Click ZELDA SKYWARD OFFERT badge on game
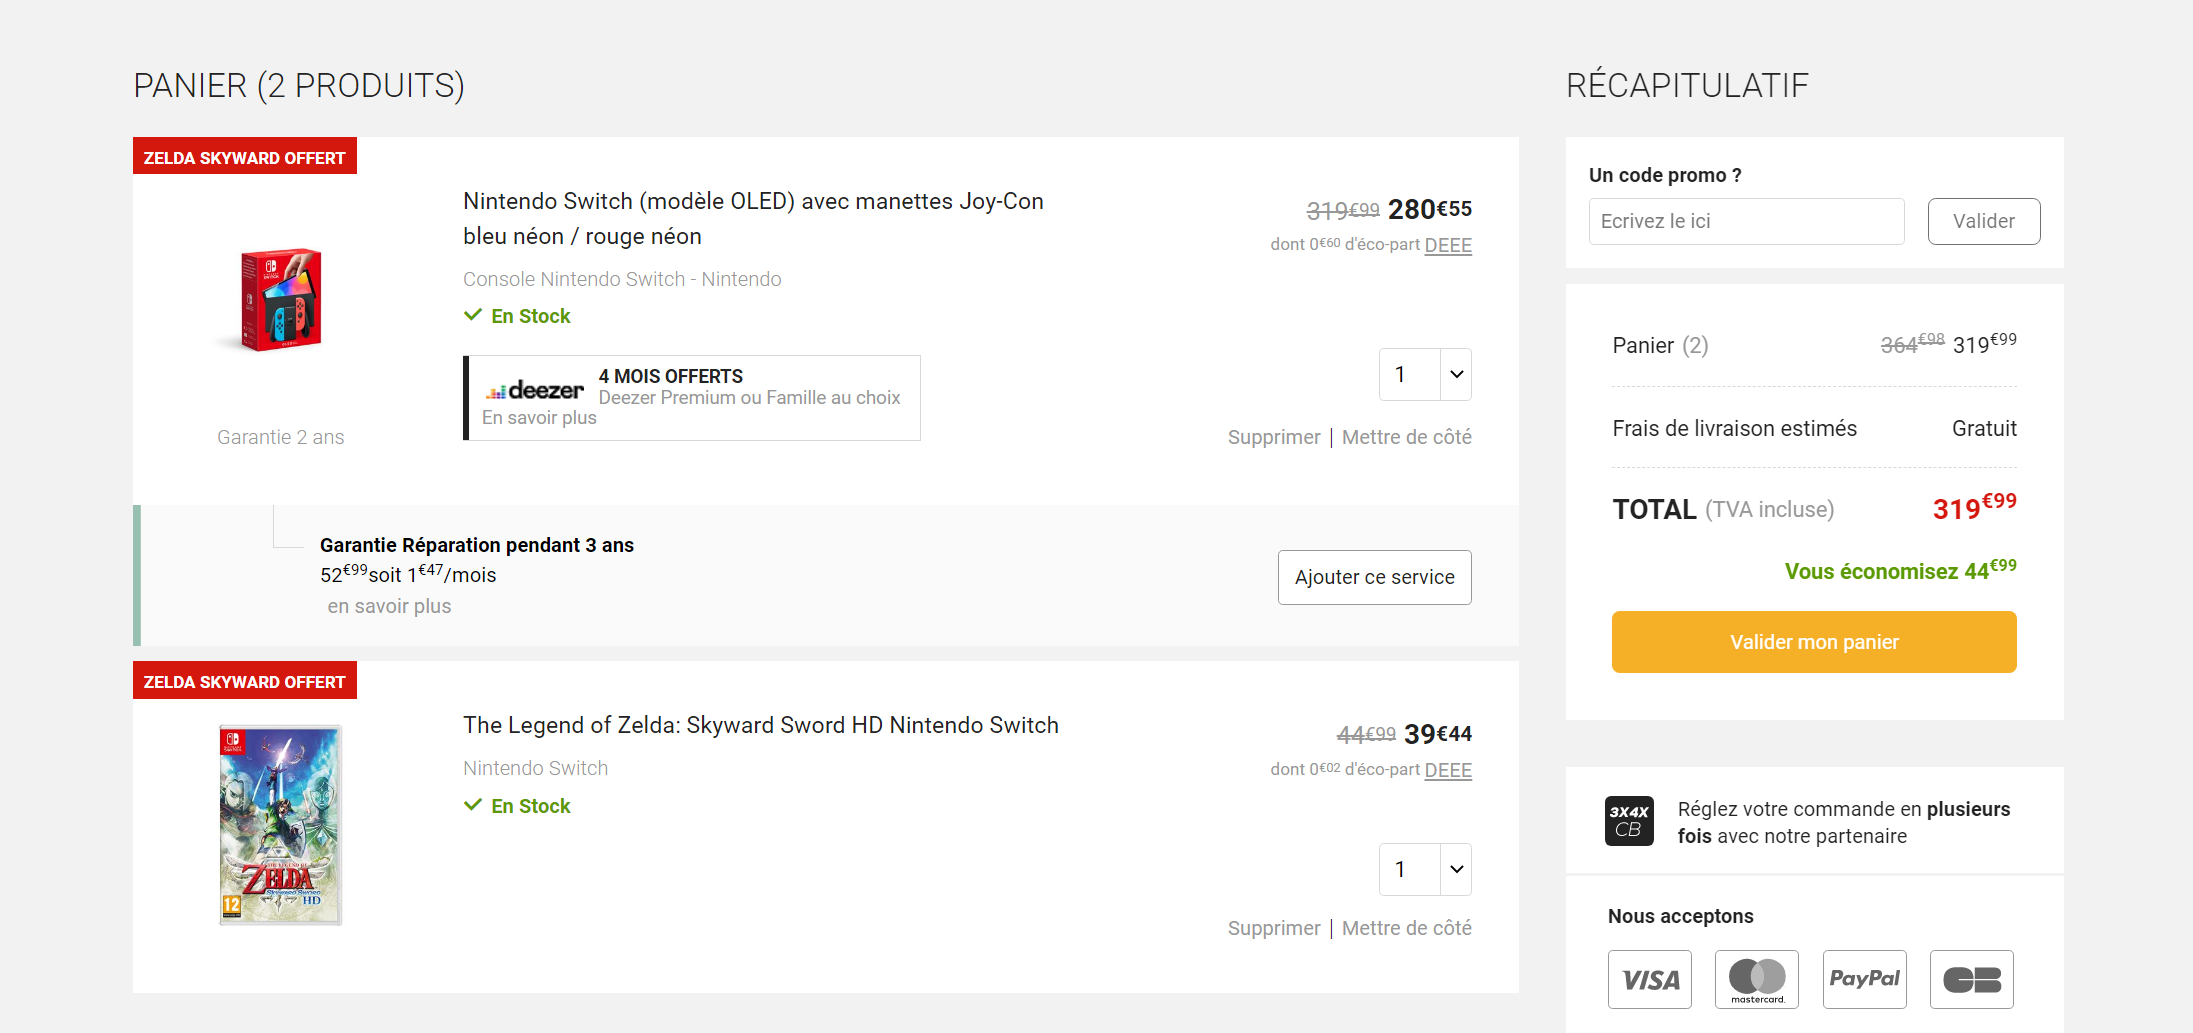The height and width of the screenshot is (1033, 2193). click(x=245, y=681)
